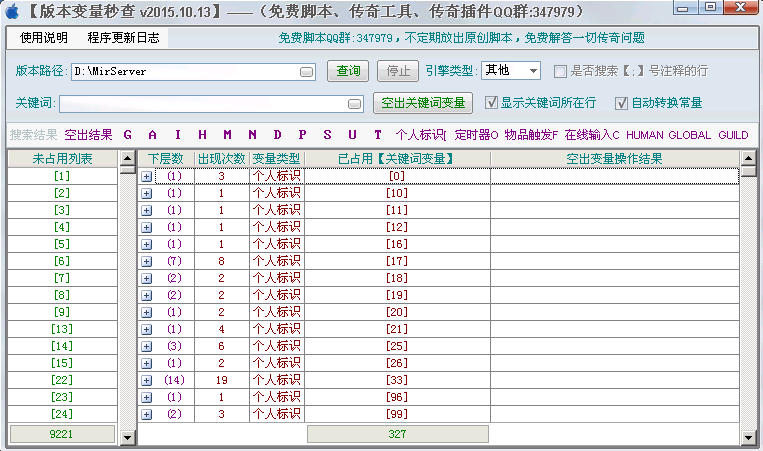Select the 定时器O filter link
Image resolution: width=763 pixels, height=451 pixels.
pos(476,135)
